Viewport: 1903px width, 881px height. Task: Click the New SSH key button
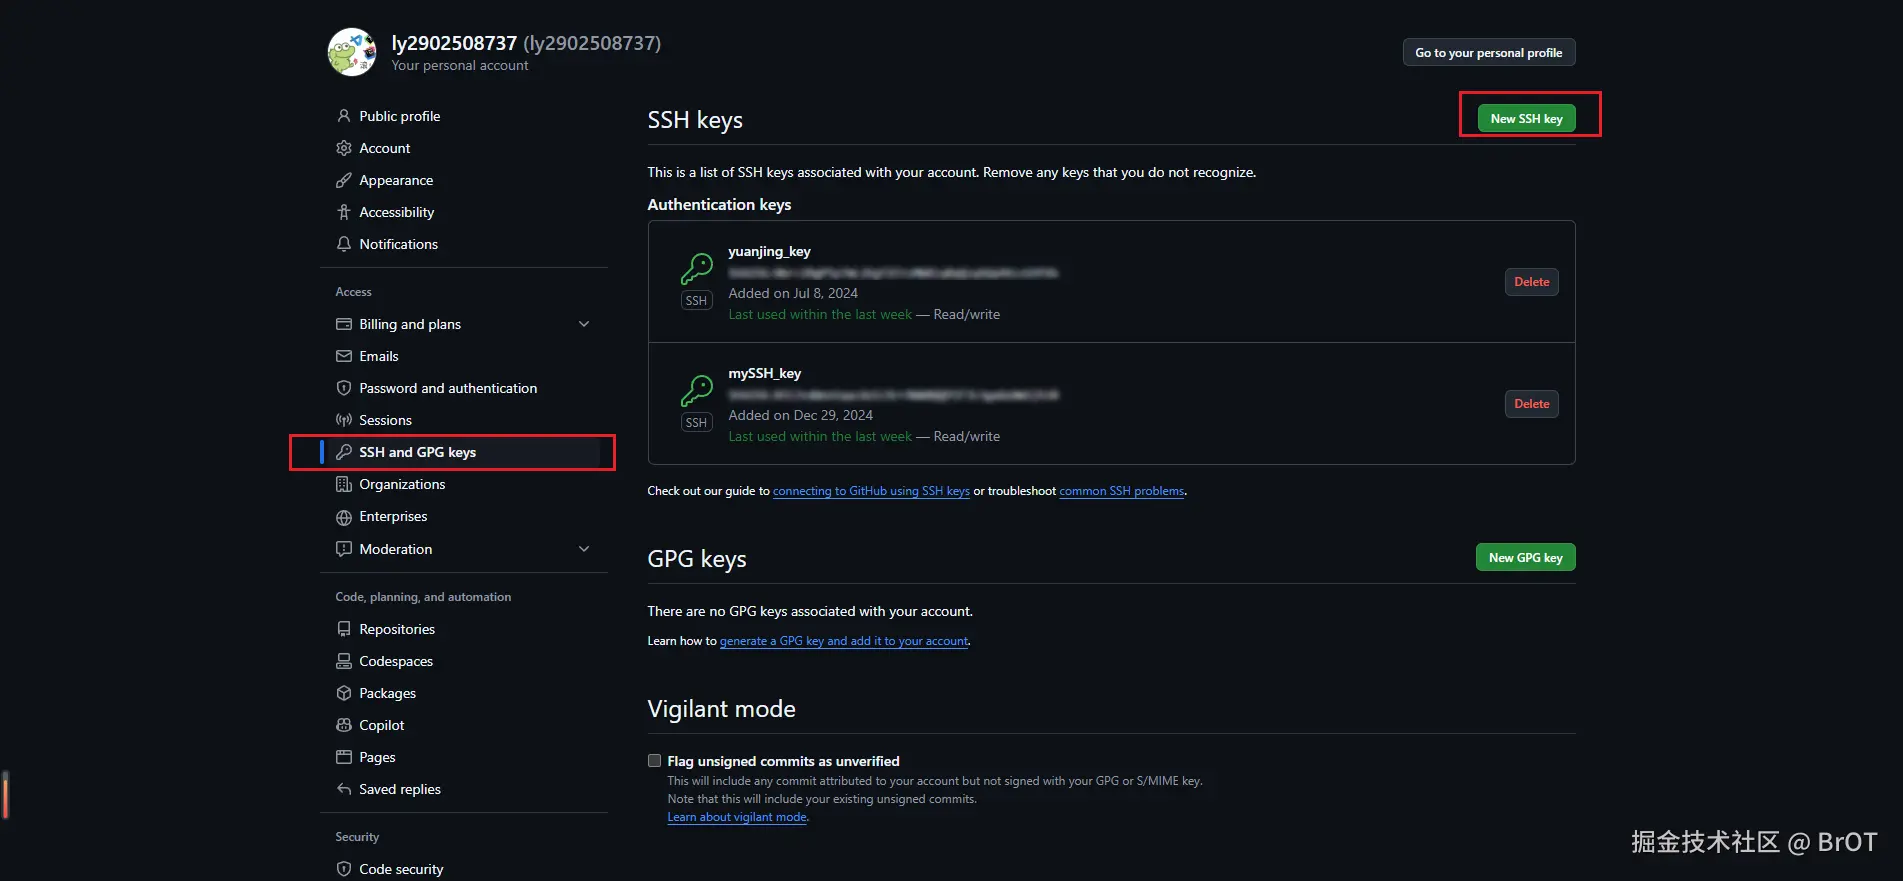coord(1526,118)
